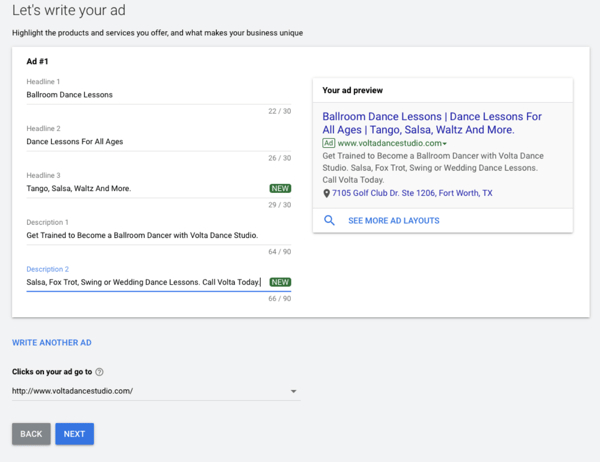Click the green Ad badge in preview
The image size is (600, 462).
pyautogui.click(x=329, y=143)
